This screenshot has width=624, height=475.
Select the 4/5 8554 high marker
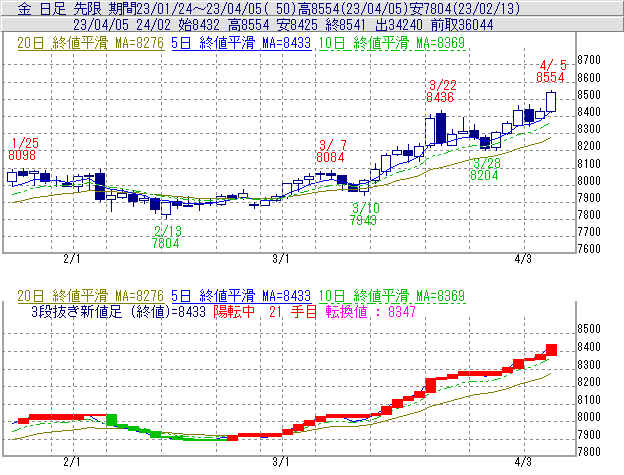(551, 71)
